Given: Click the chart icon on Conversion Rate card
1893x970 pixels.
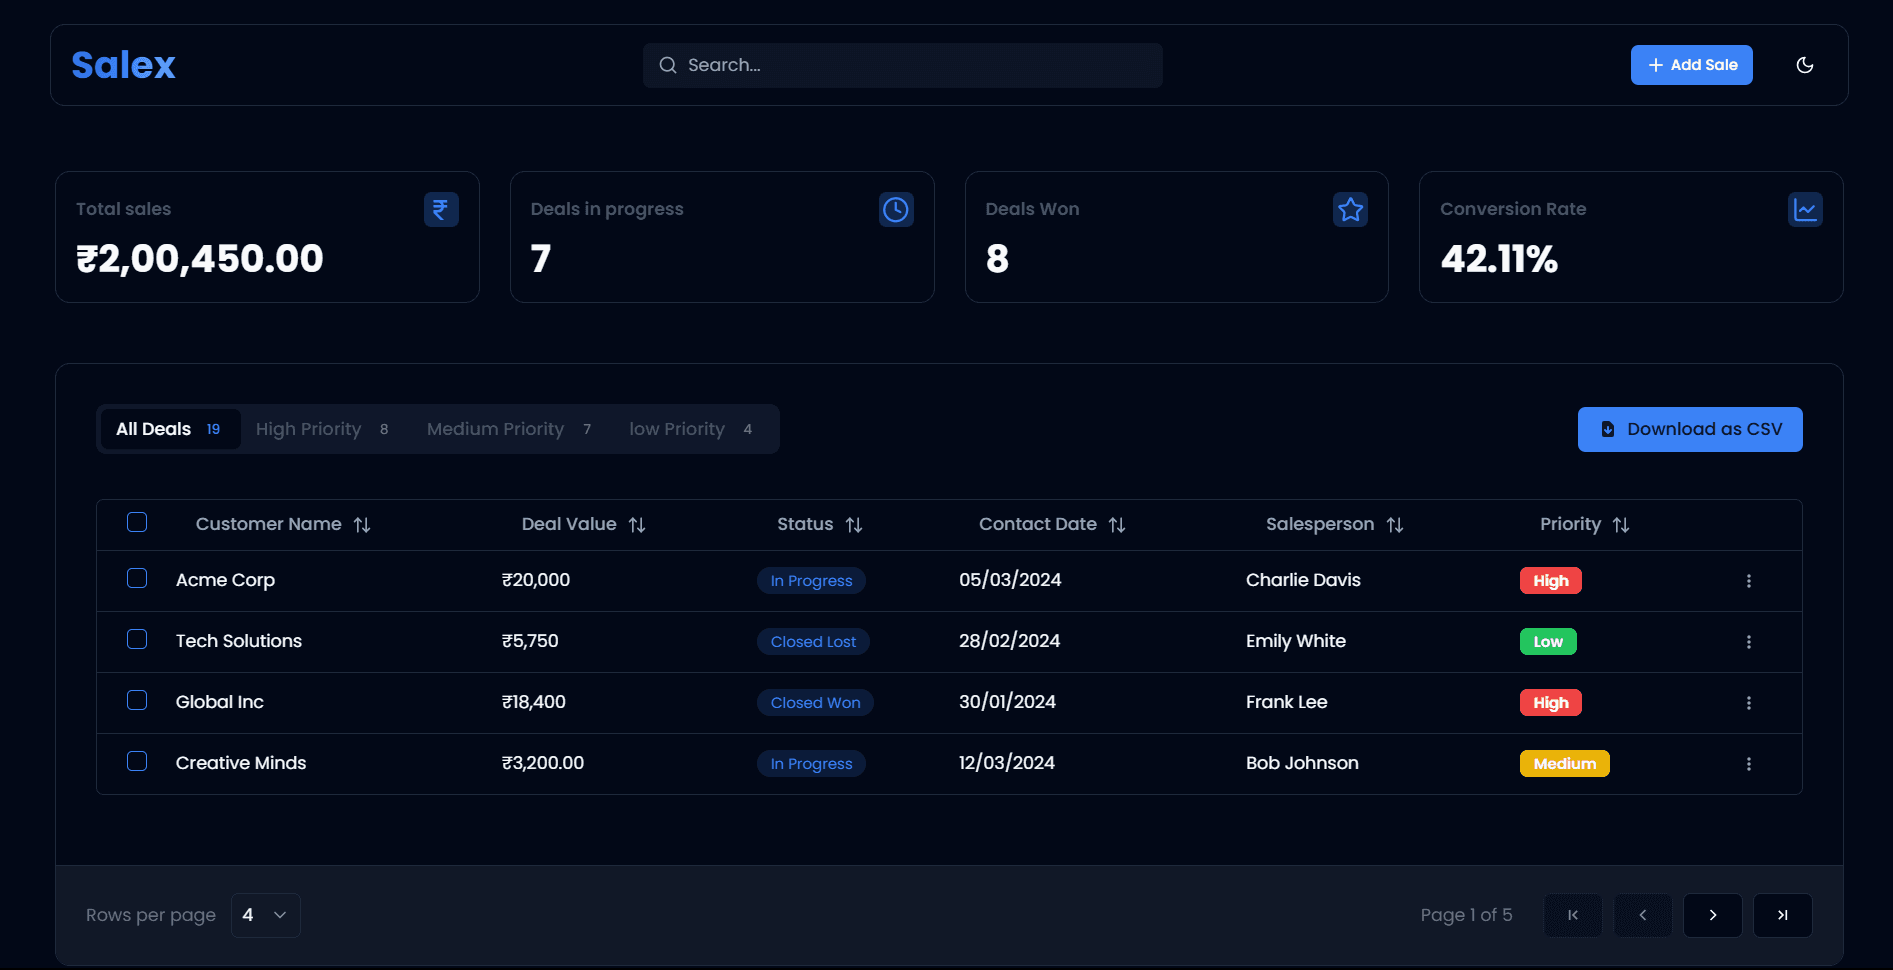Looking at the screenshot, I should pyautogui.click(x=1806, y=209).
